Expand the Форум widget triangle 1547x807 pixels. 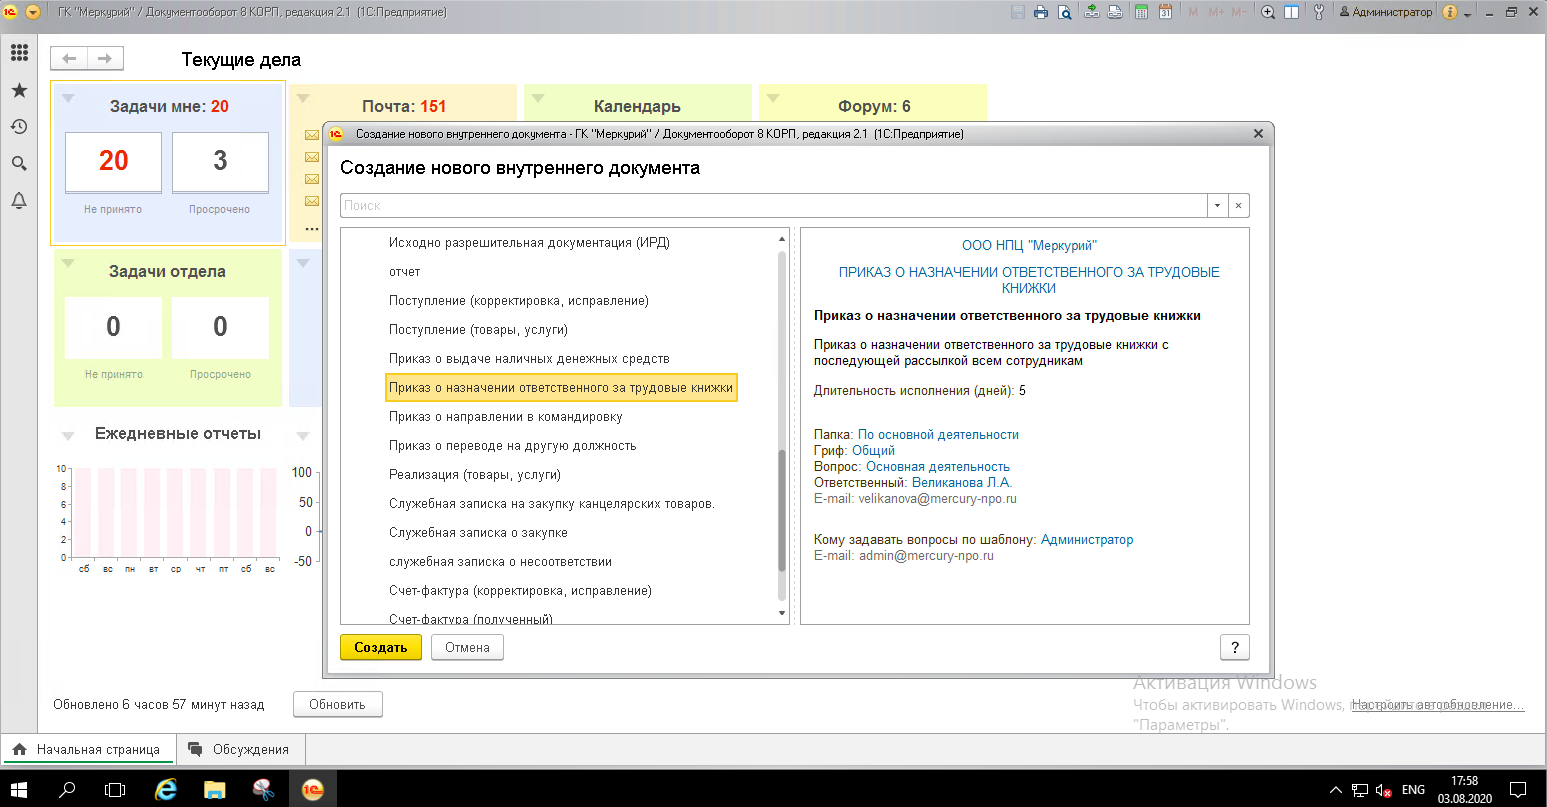pos(773,98)
